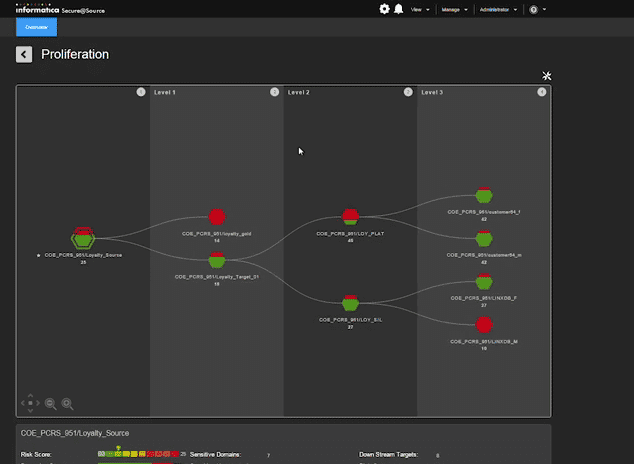Select the red loyalty_gold node
This screenshot has height=464, width=634.
[217, 217]
